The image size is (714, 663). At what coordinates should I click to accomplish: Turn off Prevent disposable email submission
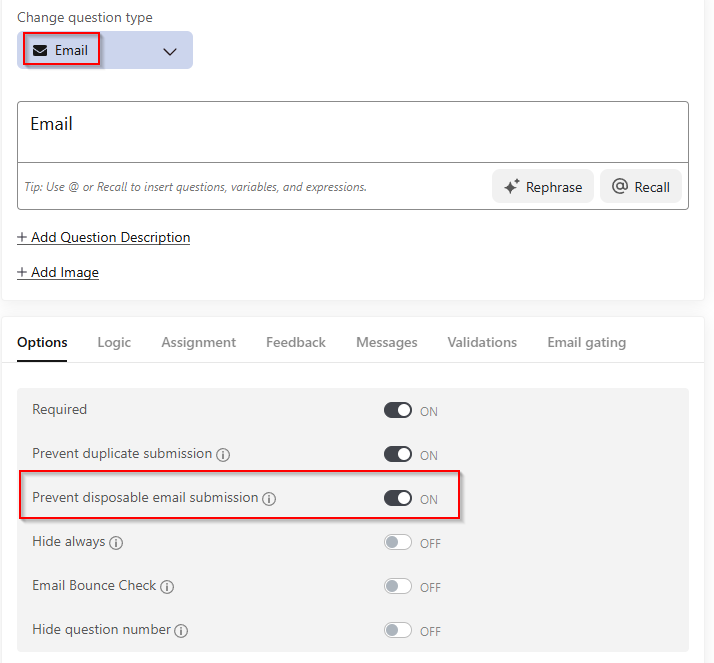398,498
